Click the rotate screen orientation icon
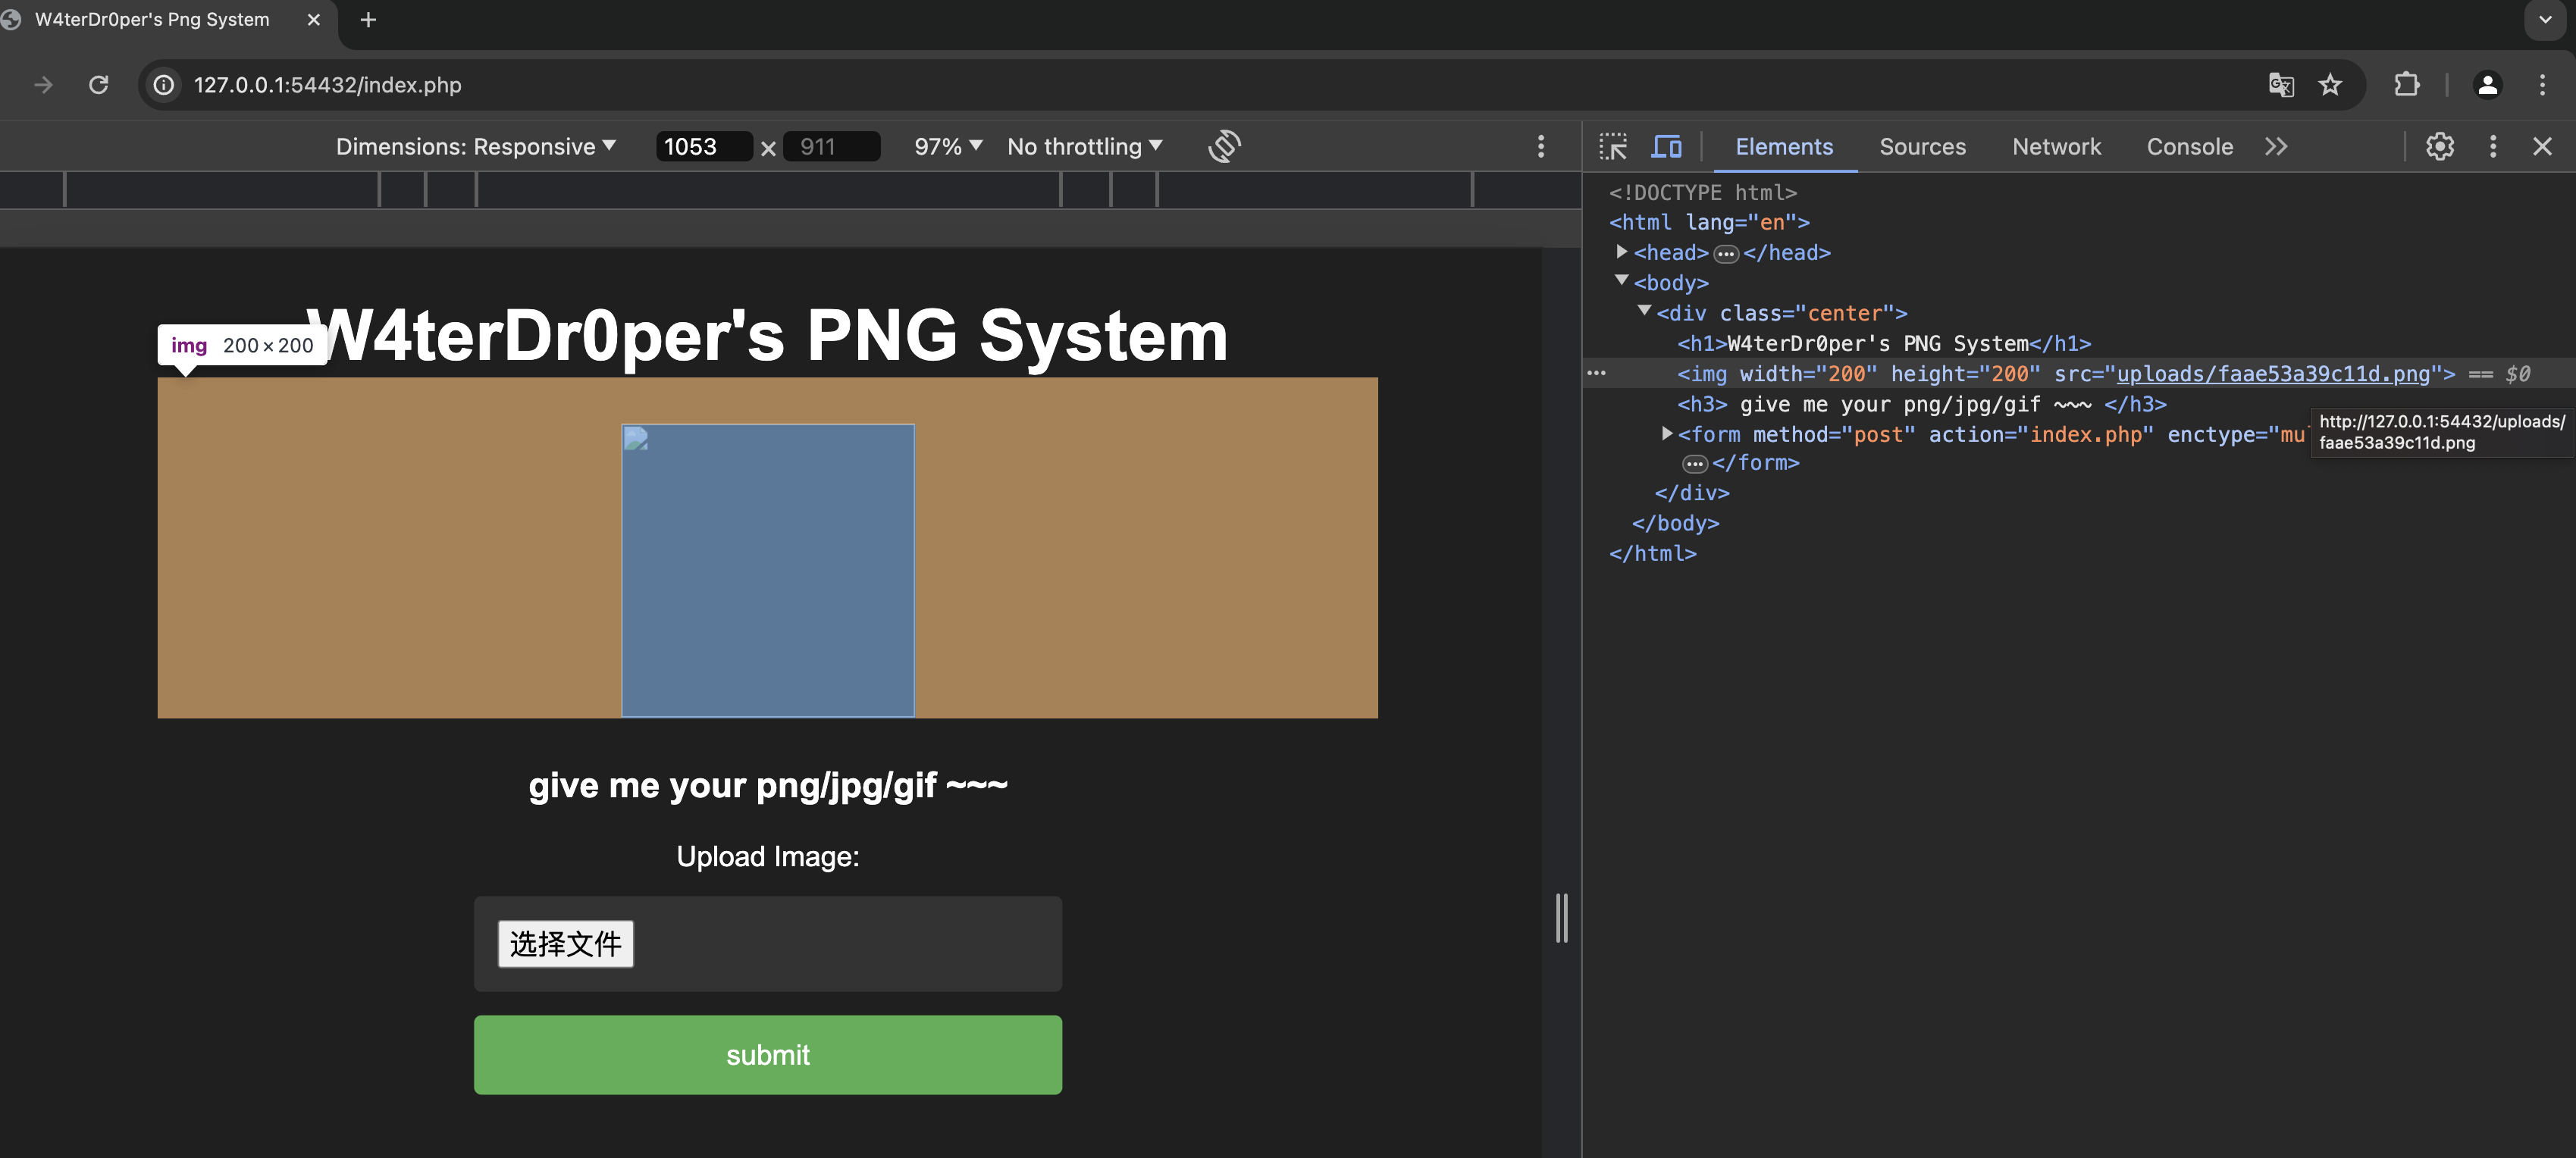2576x1158 pixels. tap(1224, 146)
